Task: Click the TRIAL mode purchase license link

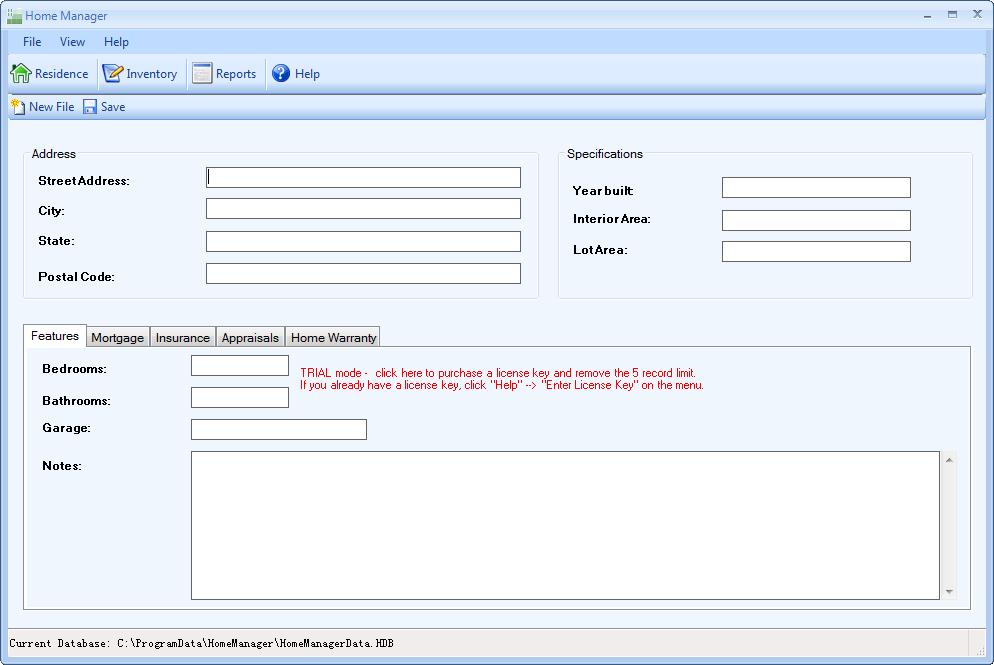Action: coord(498,373)
